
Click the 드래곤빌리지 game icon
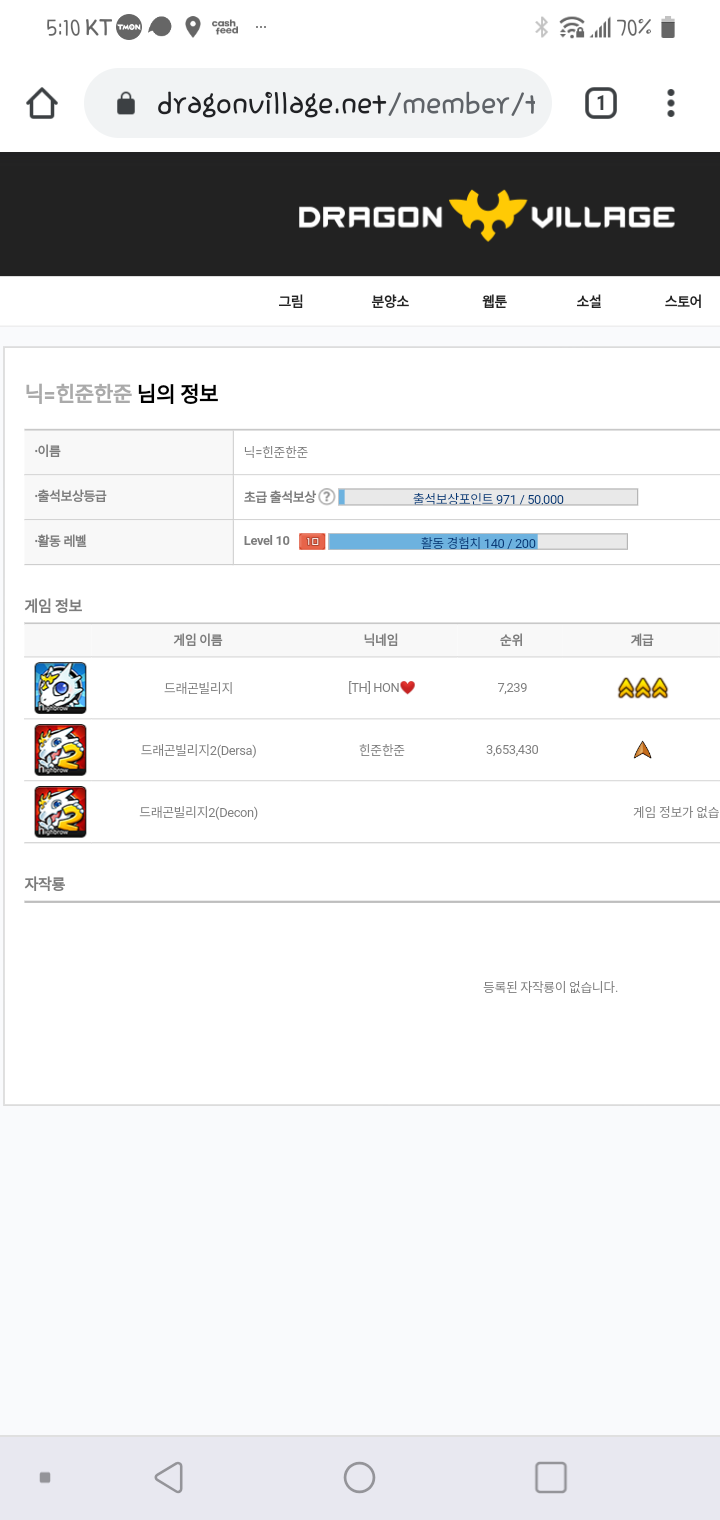[60, 688]
